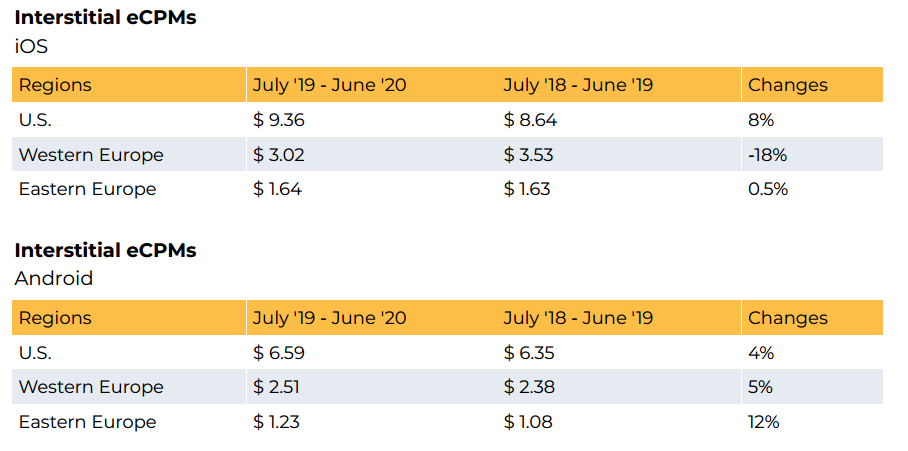This screenshot has height=451, width=908.
Task: Click the $ 8.64 cell in iOS table
Action: tap(530, 120)
